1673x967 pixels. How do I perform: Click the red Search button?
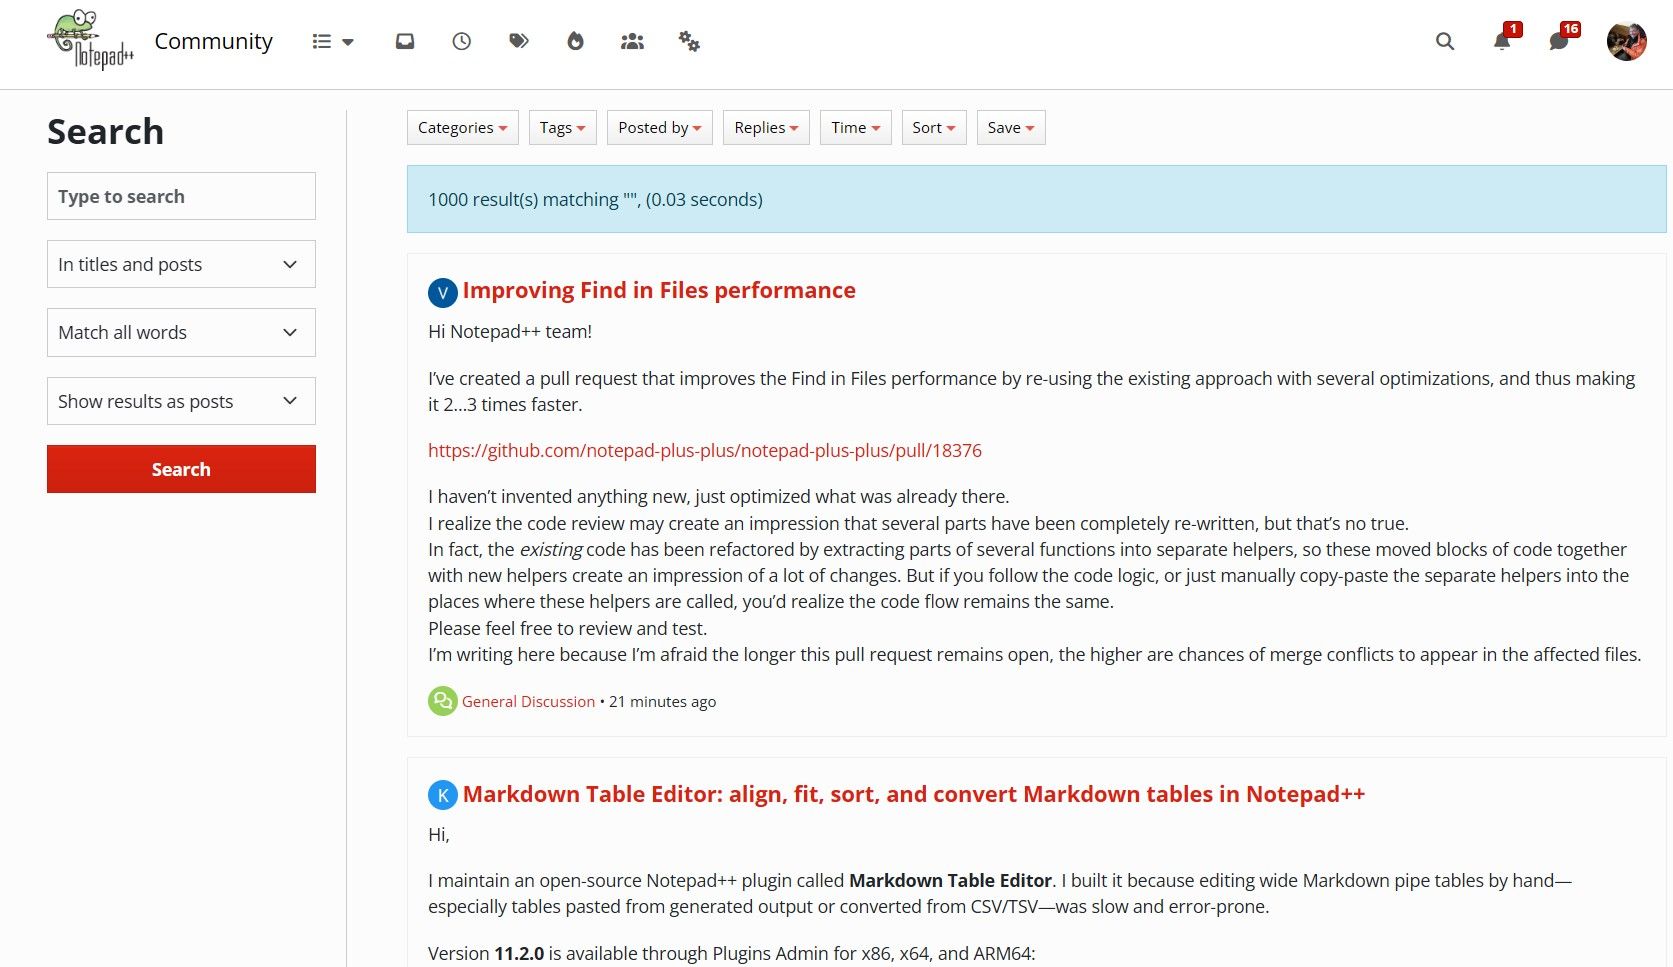point(181,469)
